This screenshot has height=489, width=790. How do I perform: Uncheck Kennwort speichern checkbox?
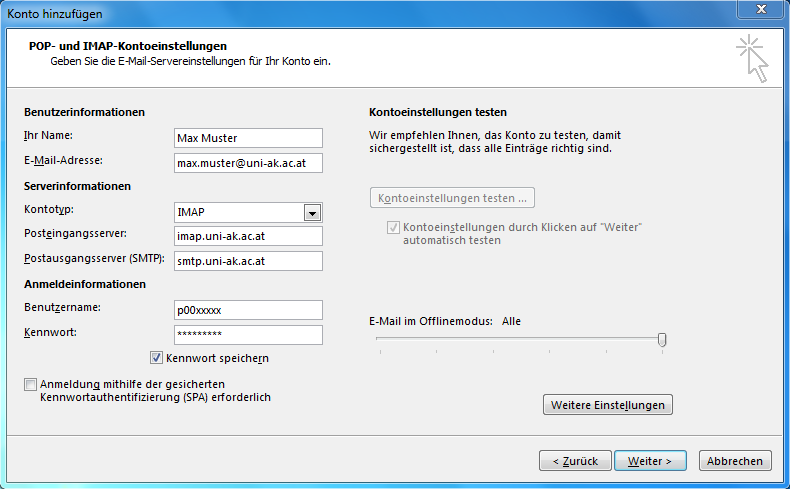156,358
